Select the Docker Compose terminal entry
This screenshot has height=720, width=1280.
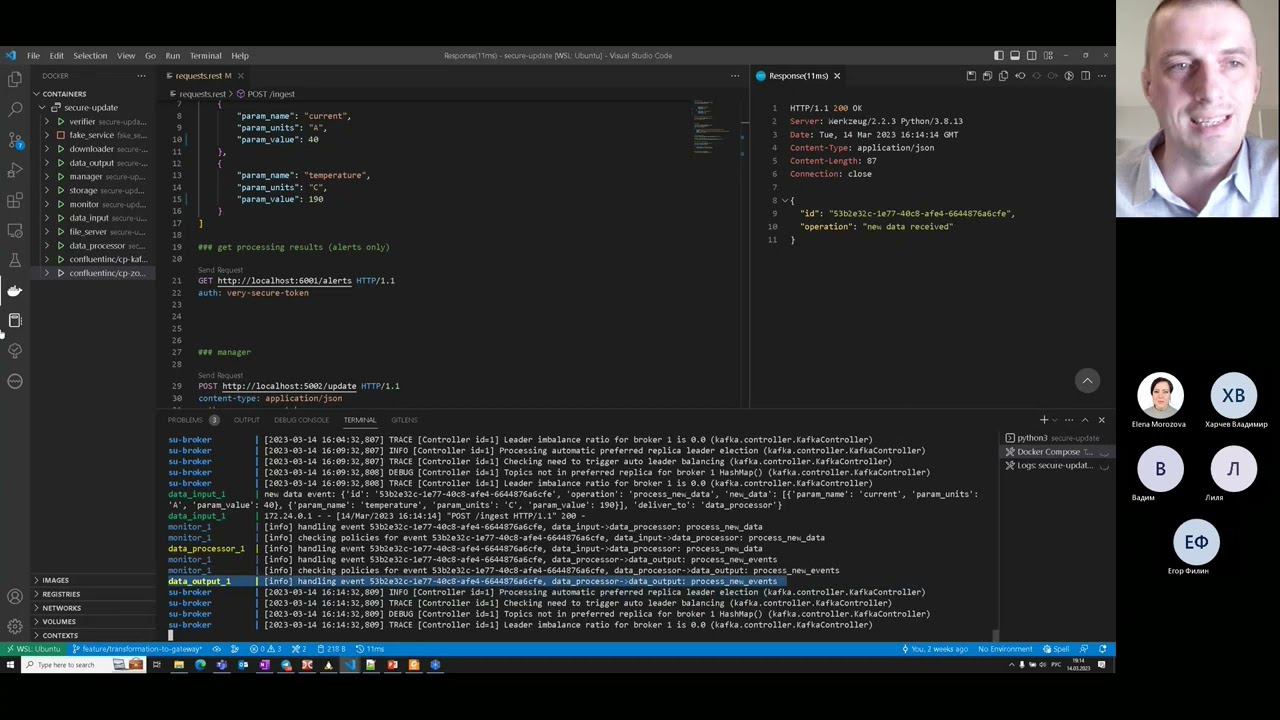(x=1055, y=452)
